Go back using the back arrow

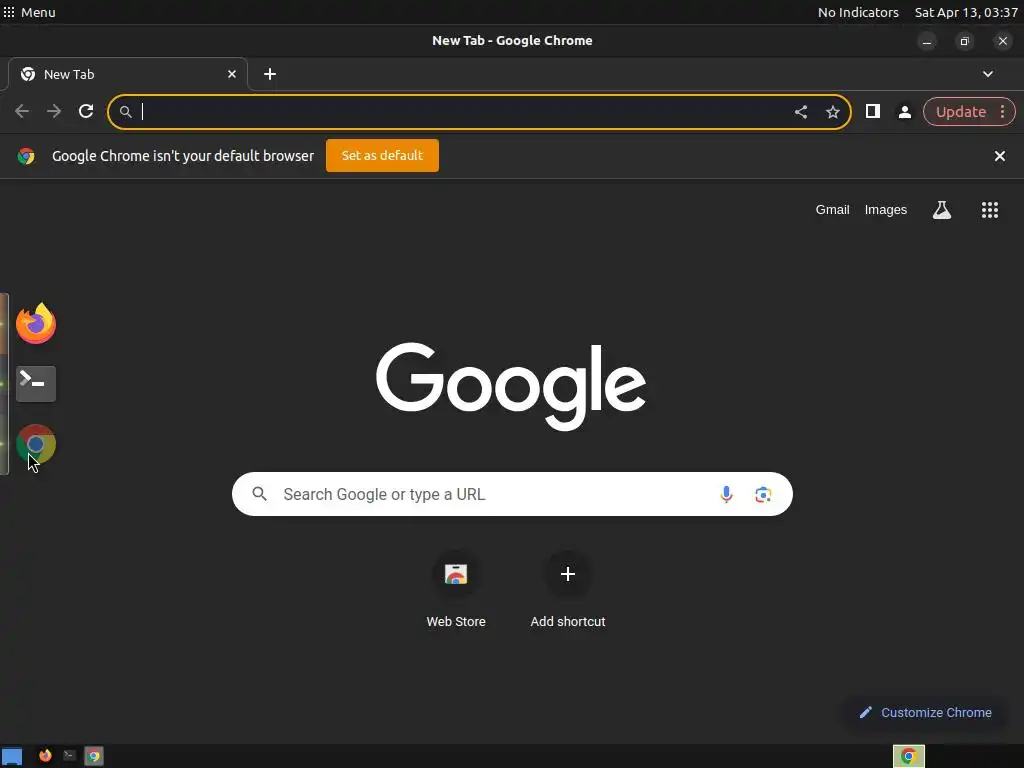pyautogui.click(x=22, y=112)
